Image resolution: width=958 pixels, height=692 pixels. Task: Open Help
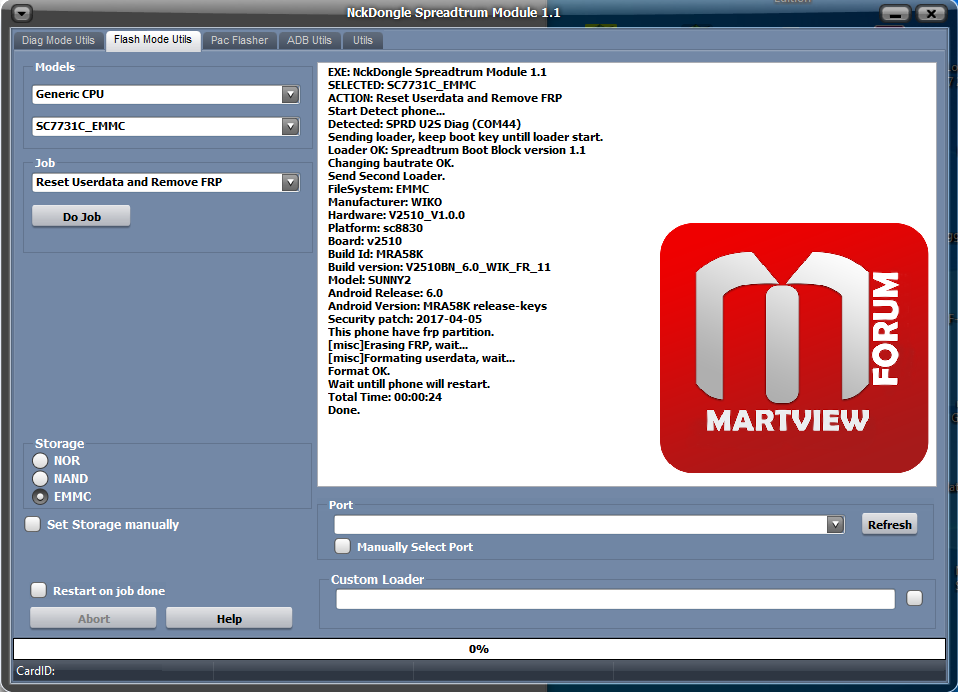click(229, 619)
